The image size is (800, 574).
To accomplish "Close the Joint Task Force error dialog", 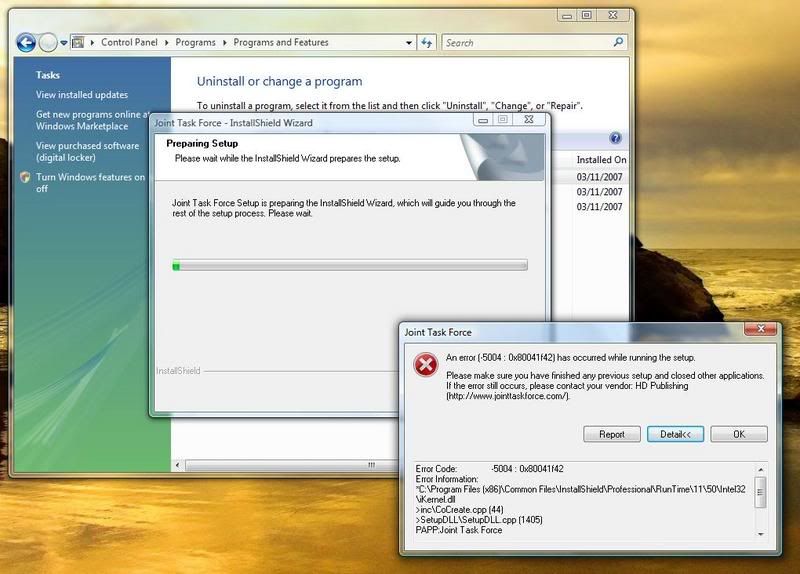I will (760, 329).
